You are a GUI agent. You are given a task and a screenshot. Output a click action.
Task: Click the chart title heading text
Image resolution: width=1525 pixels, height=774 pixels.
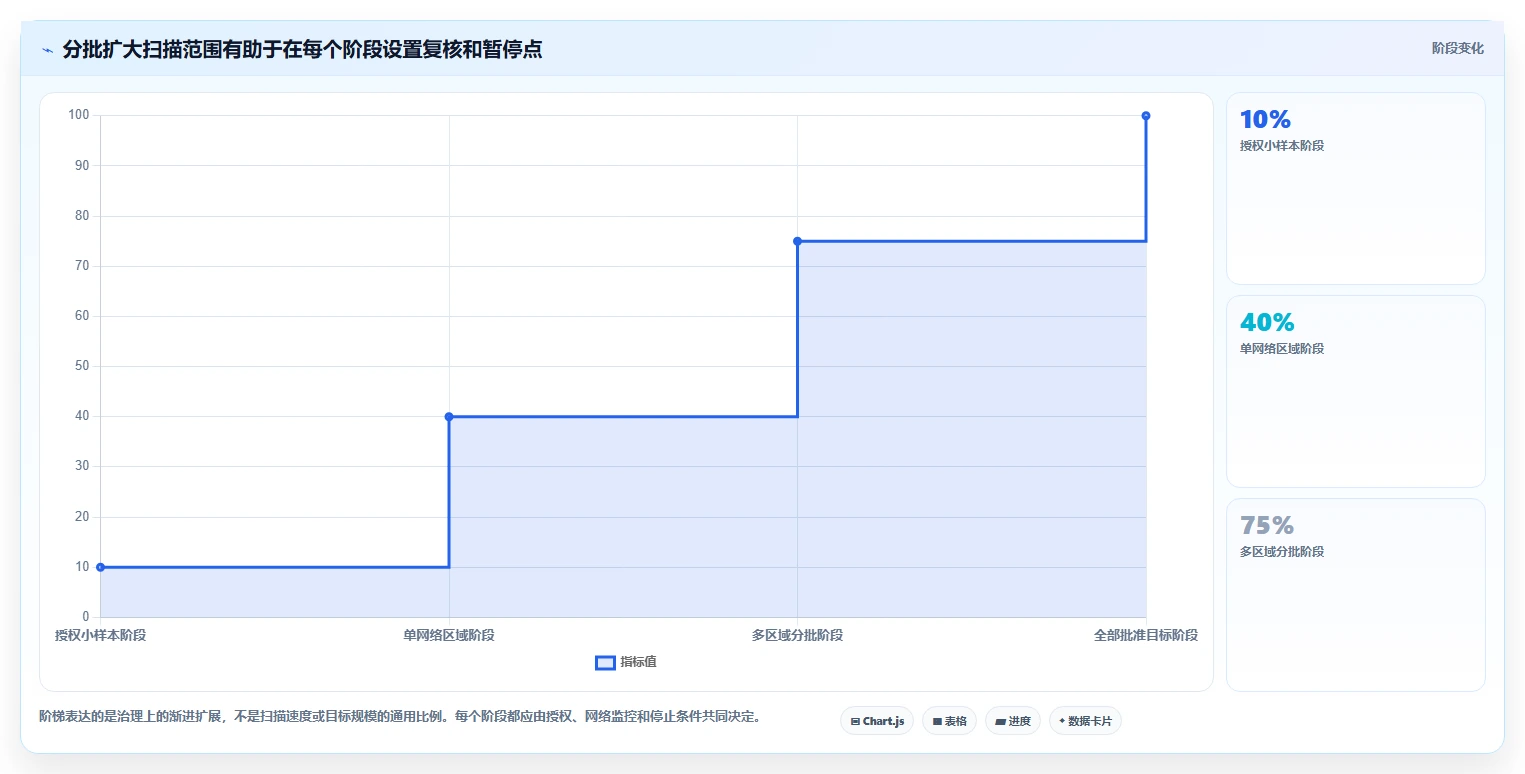pos(302,50)
